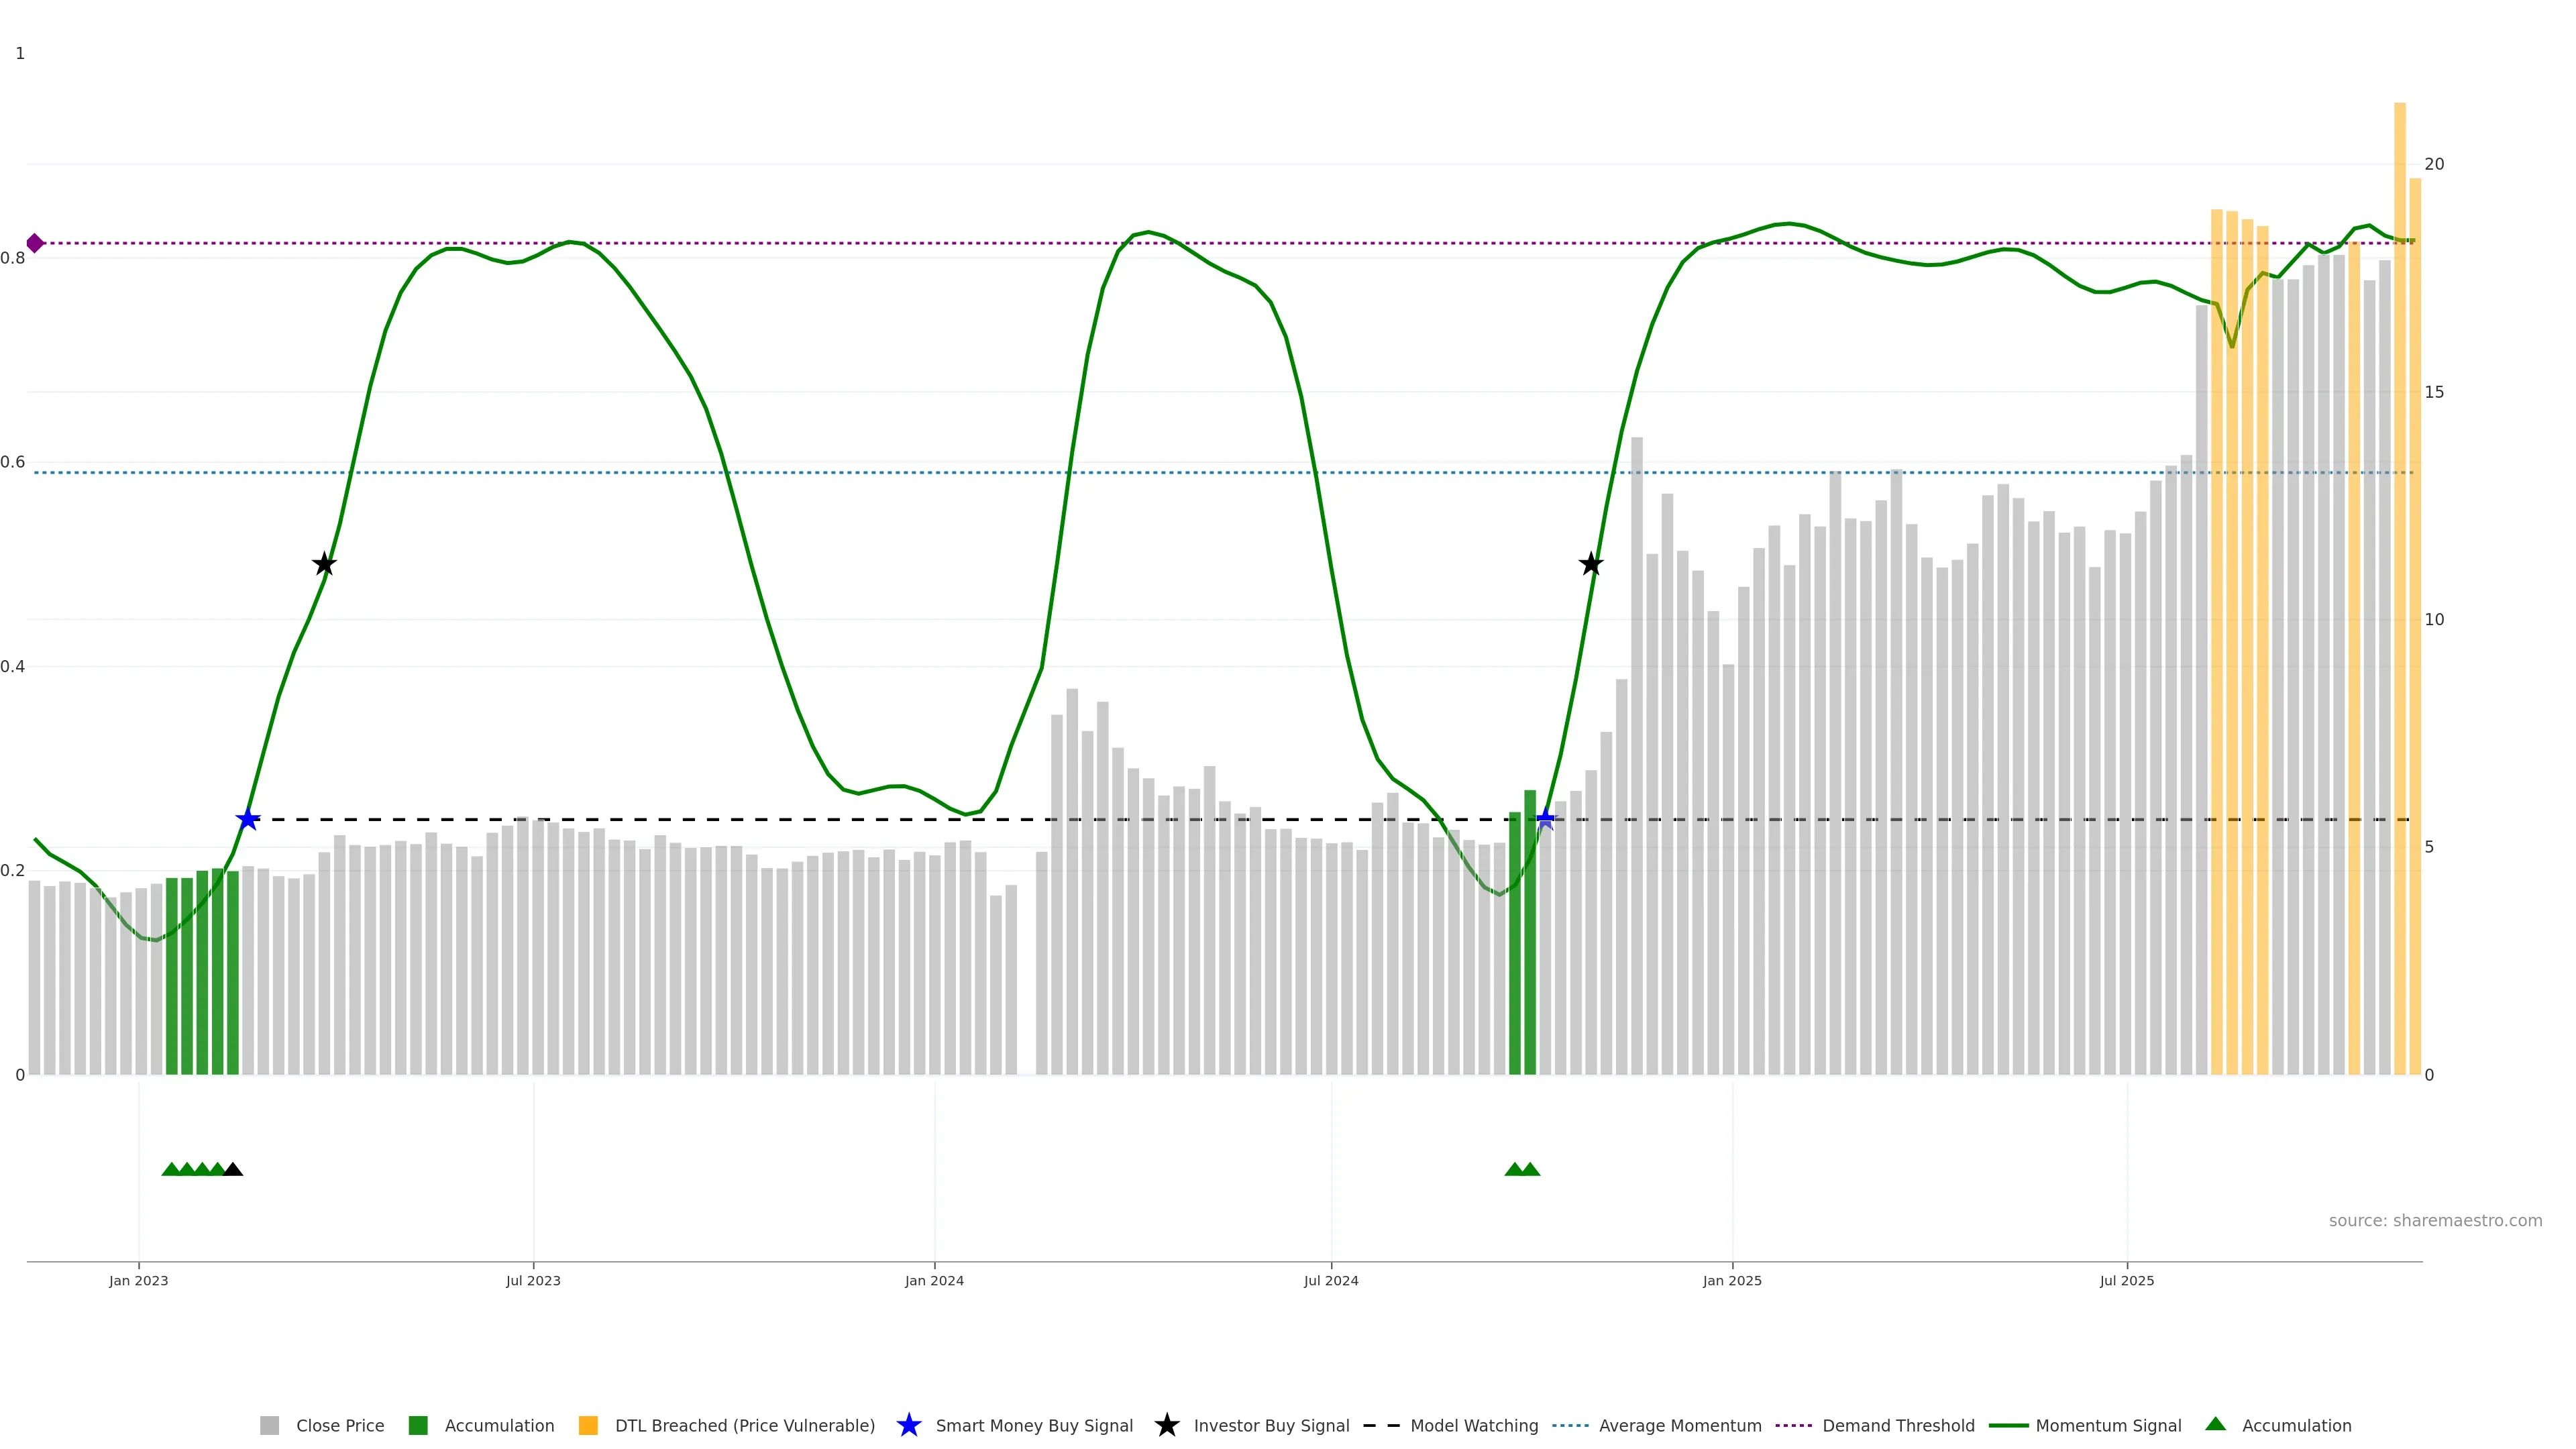2576x1449 pixels.
Task: Click the purple diamond Demand Threshold marker
Action: [35, 243]
